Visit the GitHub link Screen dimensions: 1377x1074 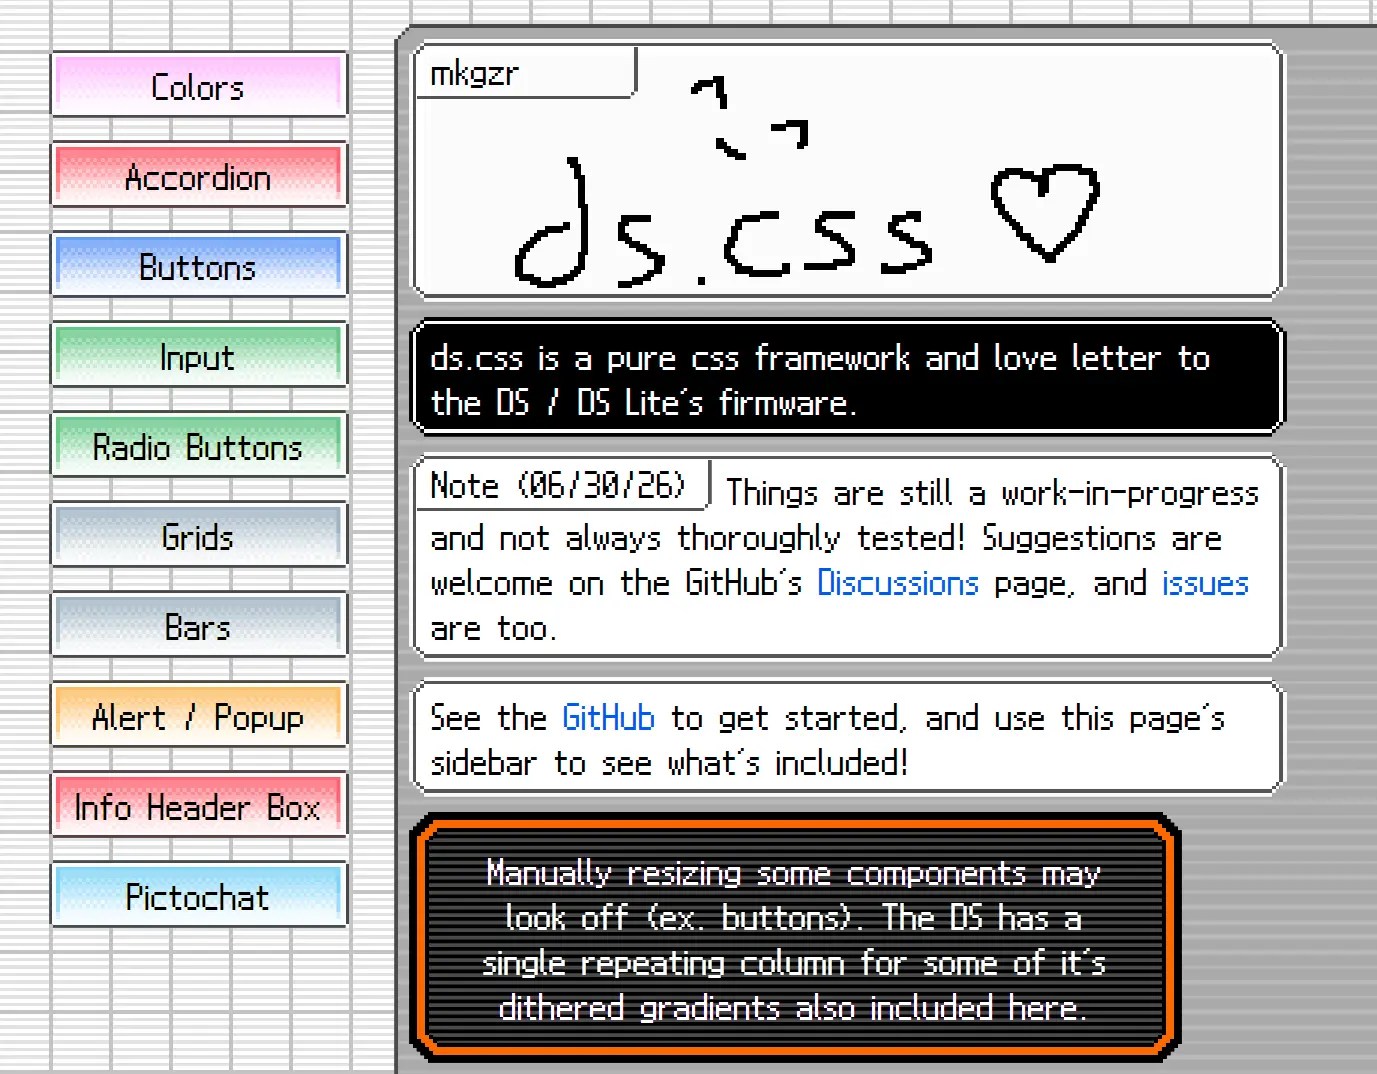tap(608, 718)
